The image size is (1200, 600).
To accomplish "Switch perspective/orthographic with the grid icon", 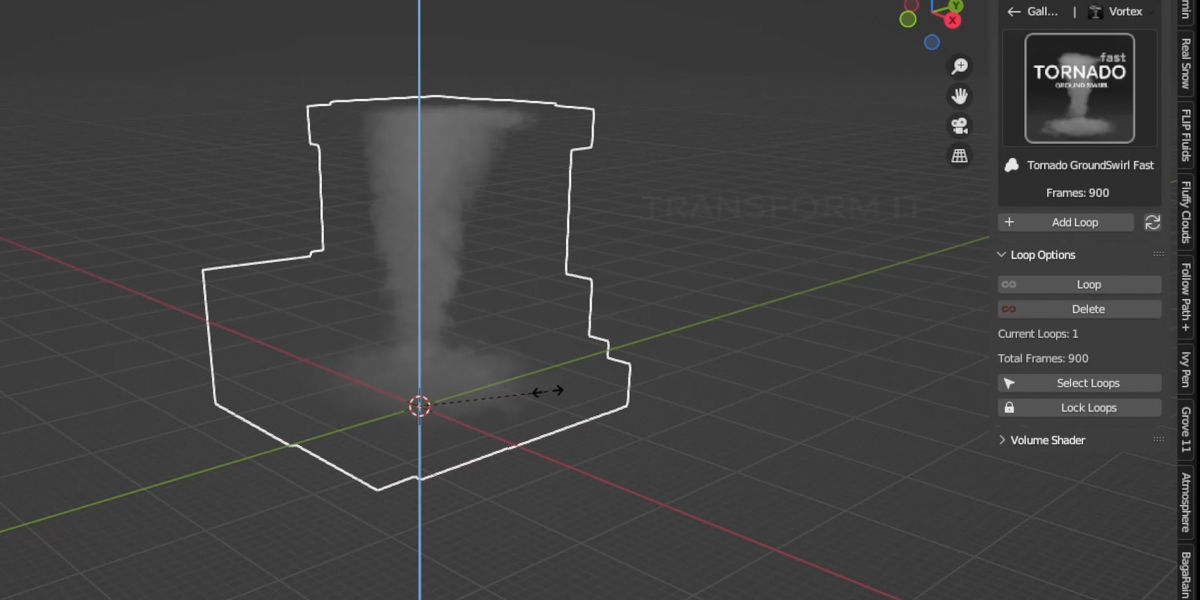I will (959, 156).
